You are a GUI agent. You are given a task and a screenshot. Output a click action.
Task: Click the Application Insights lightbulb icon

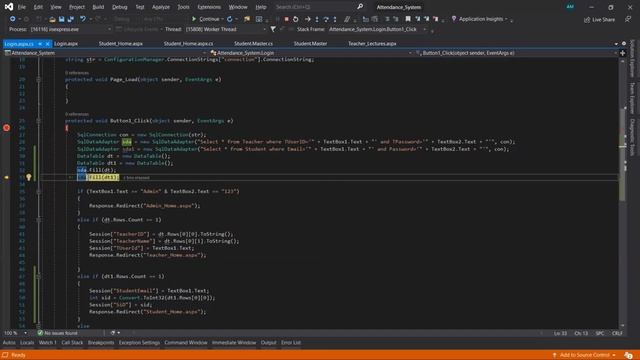click(454, 19)
